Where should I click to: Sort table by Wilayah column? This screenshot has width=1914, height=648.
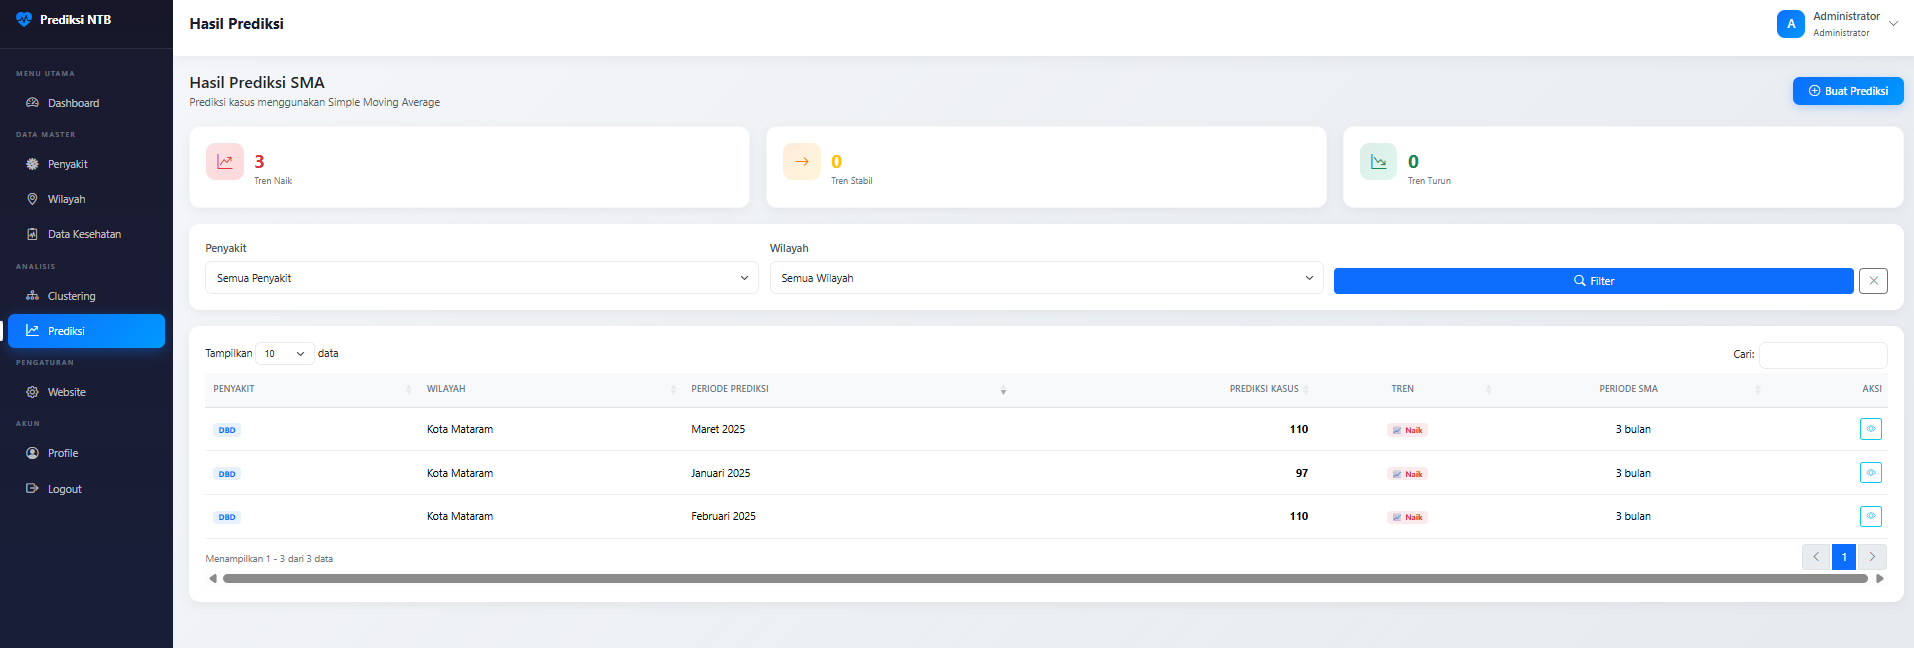pos(551,389)
